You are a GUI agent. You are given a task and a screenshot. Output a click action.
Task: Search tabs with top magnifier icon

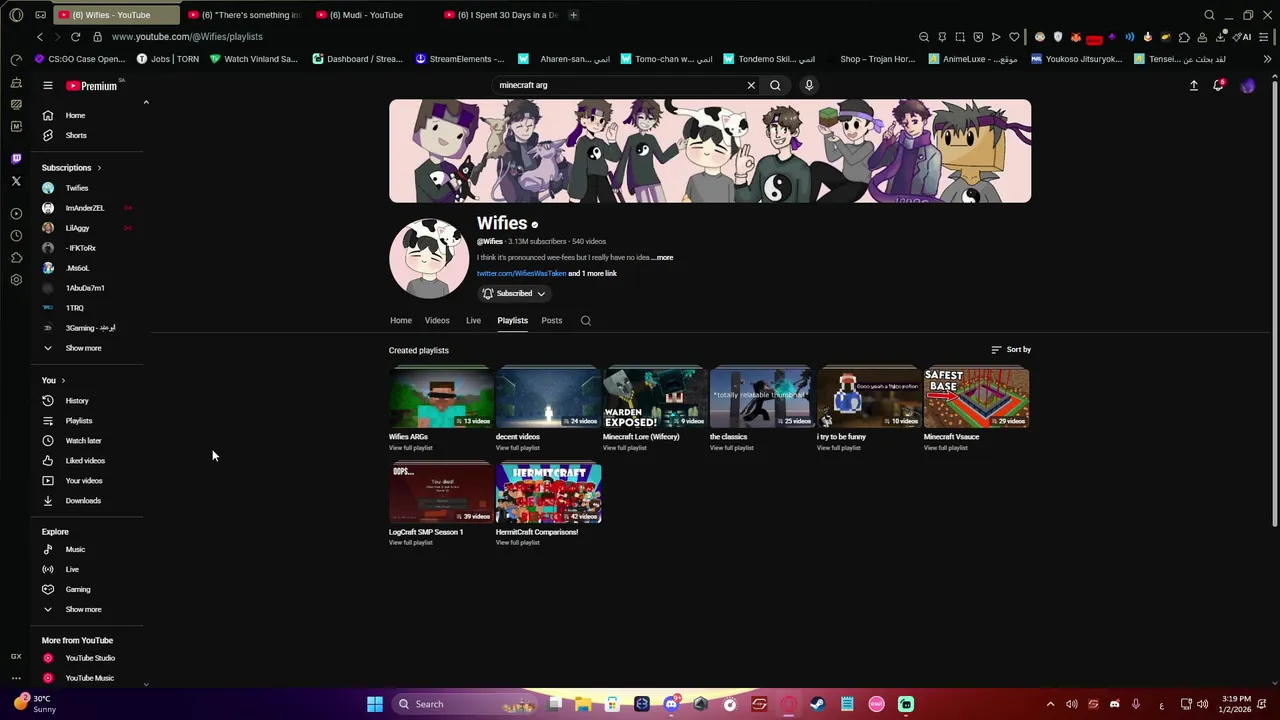pos(1209,15)
